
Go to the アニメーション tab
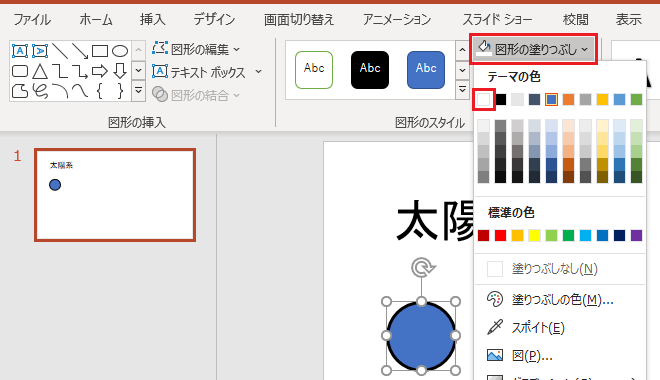click(x=397, y=19)
